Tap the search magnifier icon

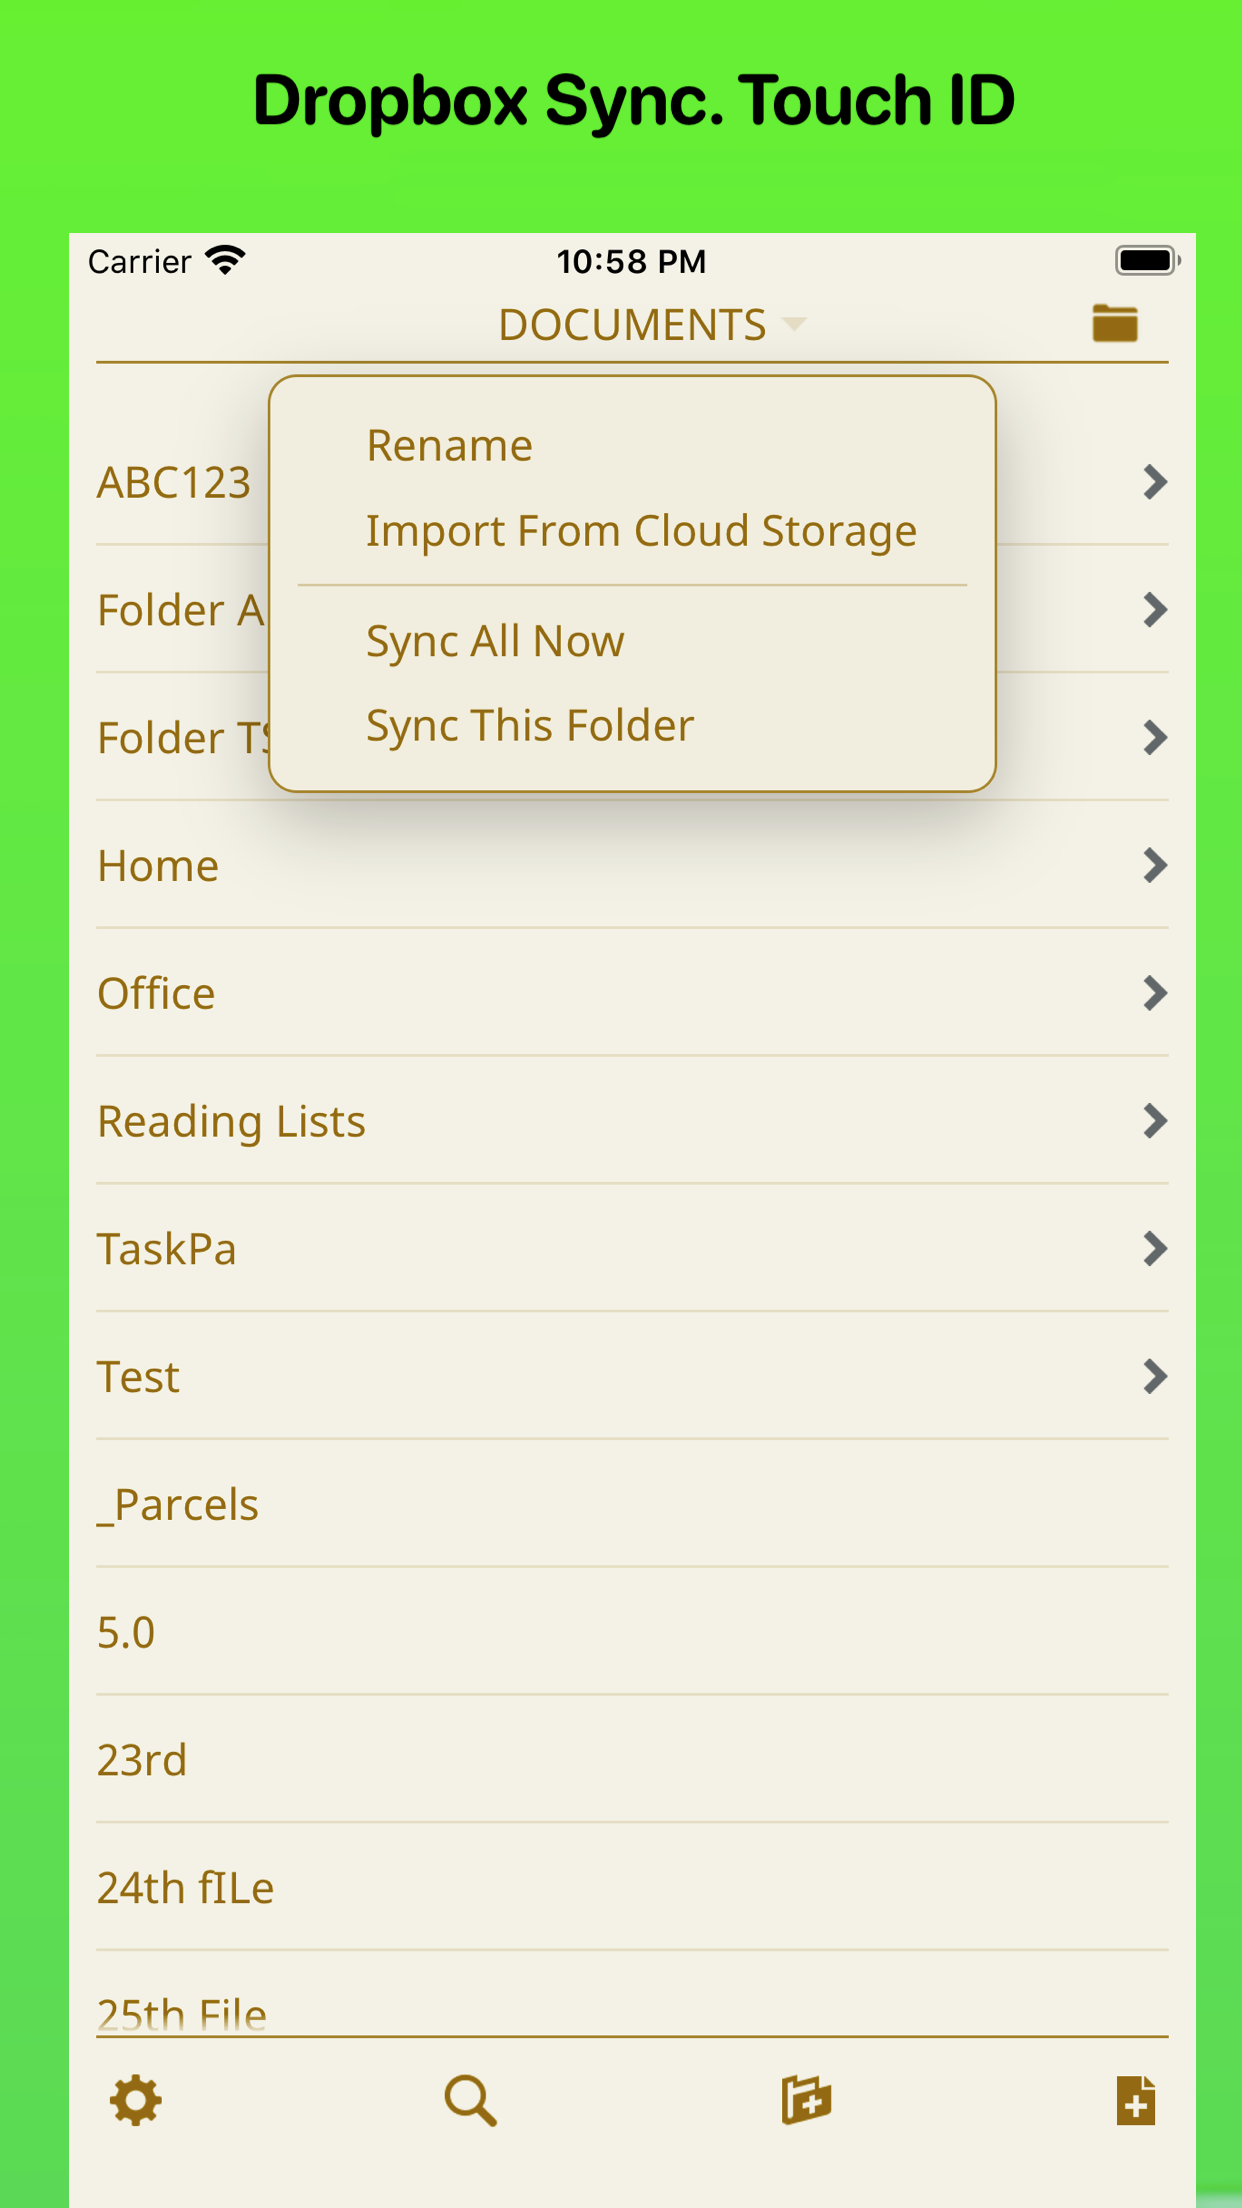point(470,2100)
